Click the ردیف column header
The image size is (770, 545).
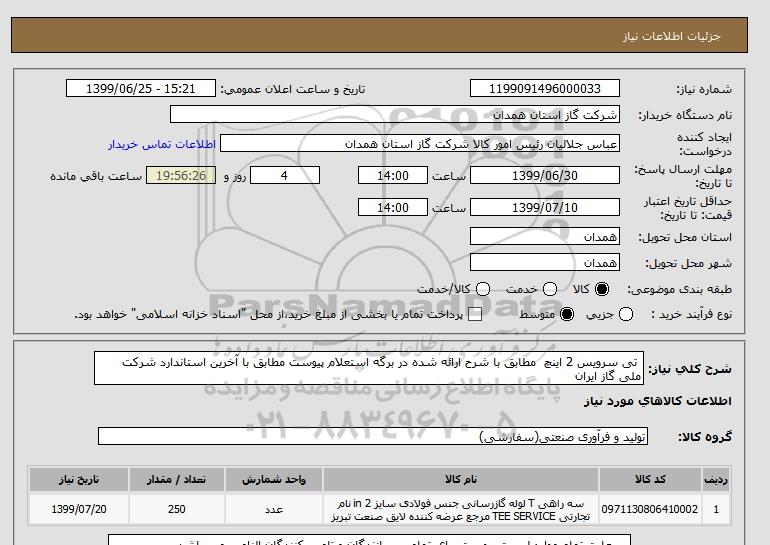[716, 480]
